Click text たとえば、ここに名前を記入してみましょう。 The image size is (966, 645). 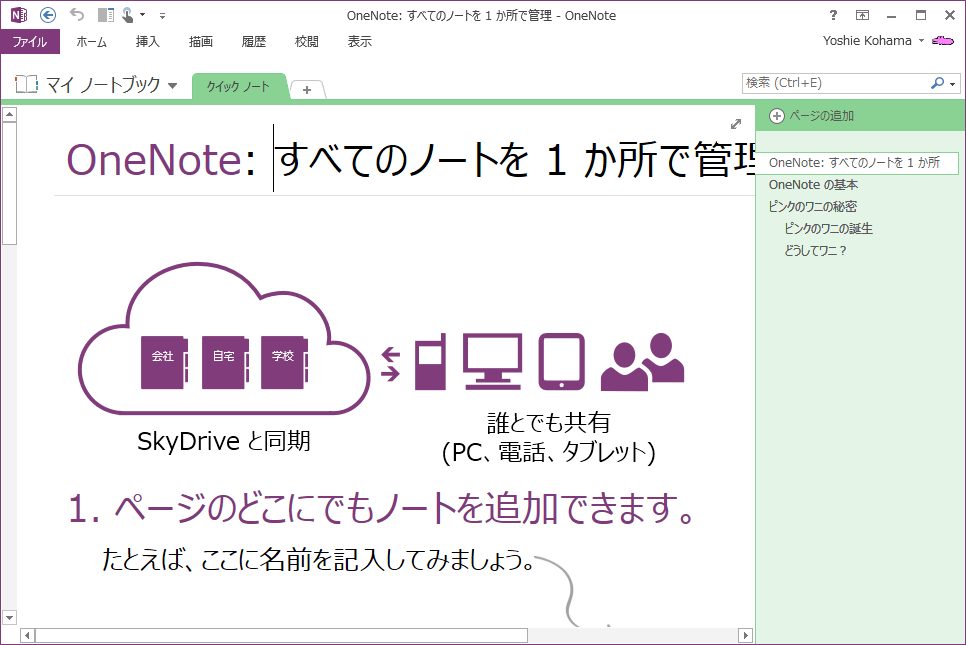pos(318,559)
